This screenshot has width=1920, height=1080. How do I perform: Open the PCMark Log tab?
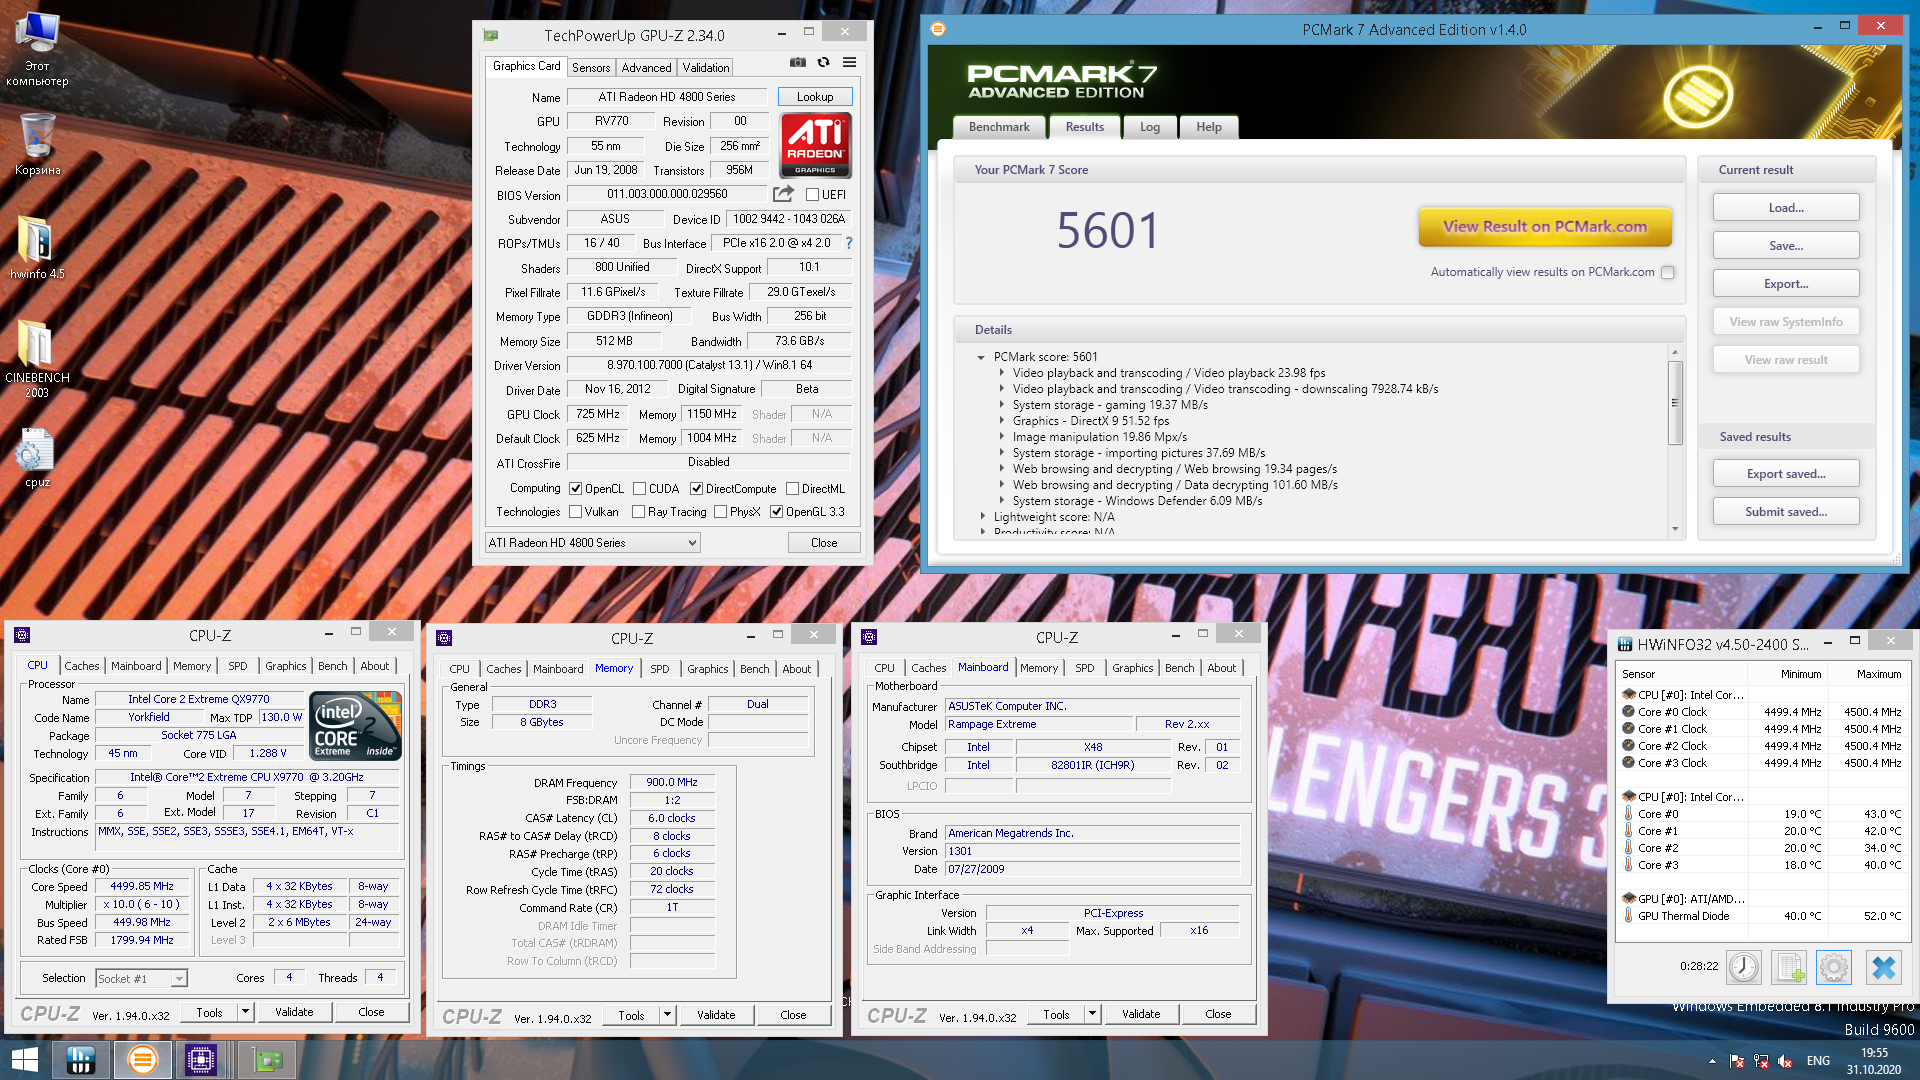point(1150,127)
